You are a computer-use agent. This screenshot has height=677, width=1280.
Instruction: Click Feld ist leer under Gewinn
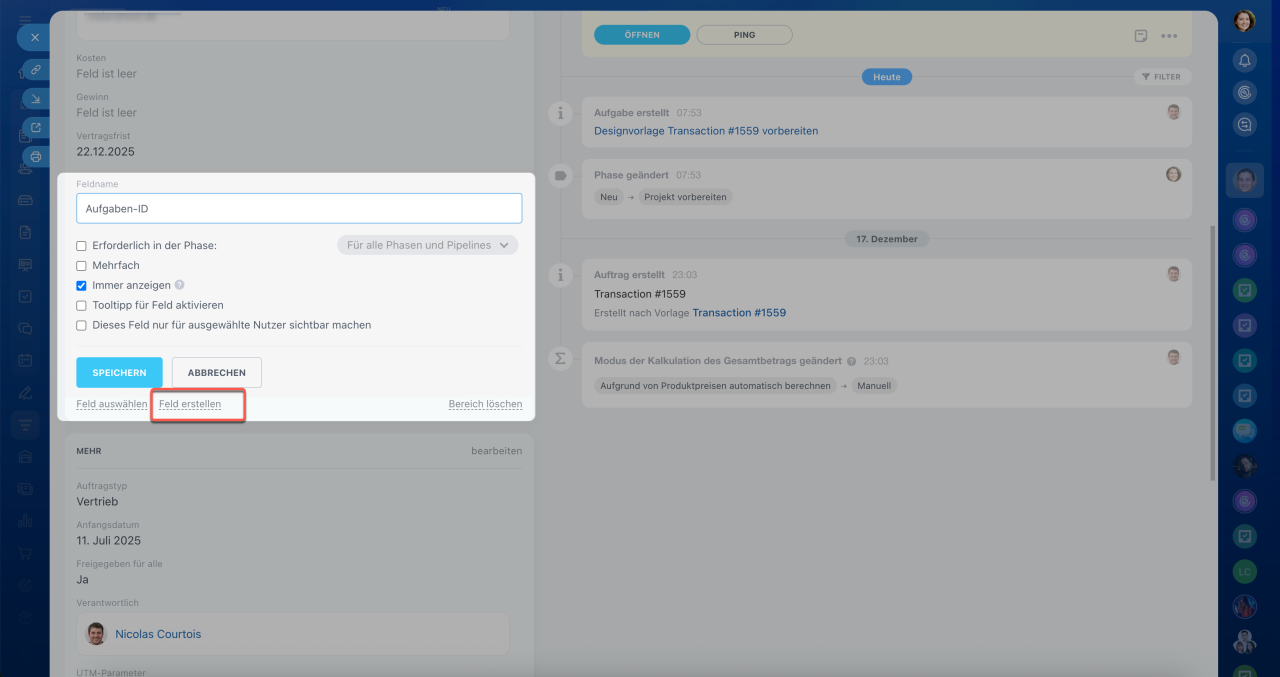click(106, 113)
